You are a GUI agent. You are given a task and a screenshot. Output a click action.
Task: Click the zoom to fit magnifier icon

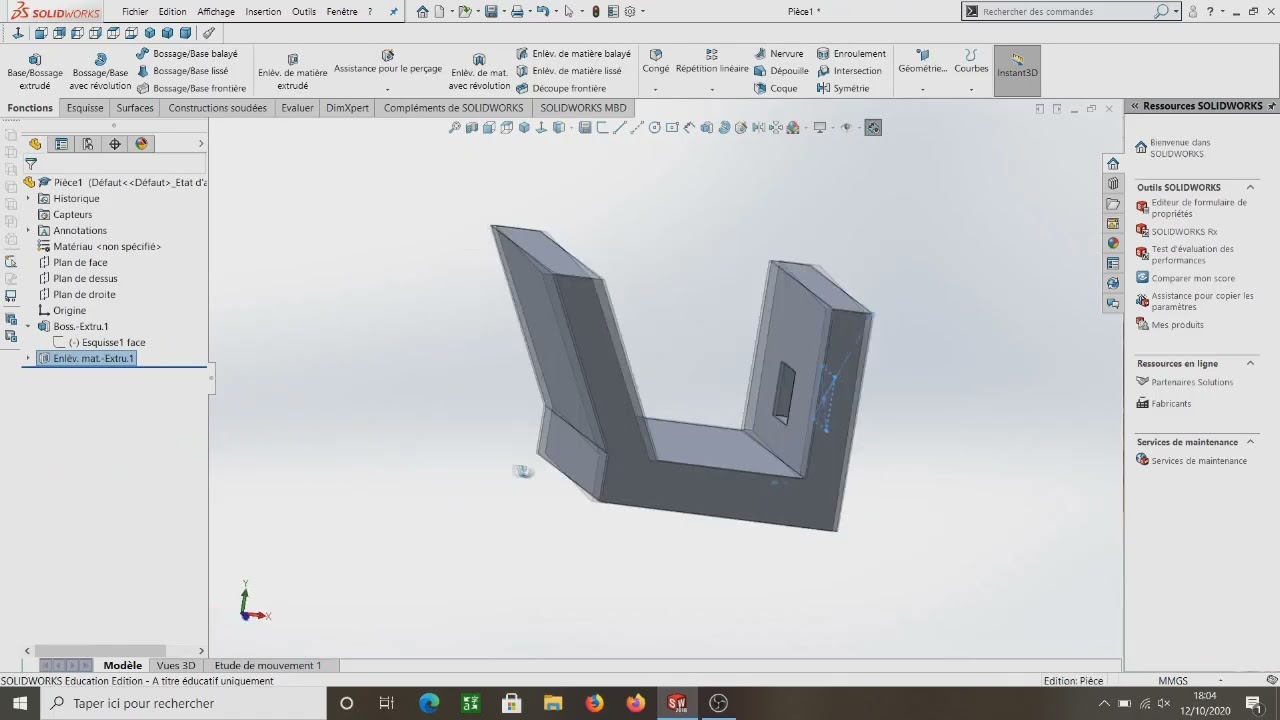coord(455,127)
